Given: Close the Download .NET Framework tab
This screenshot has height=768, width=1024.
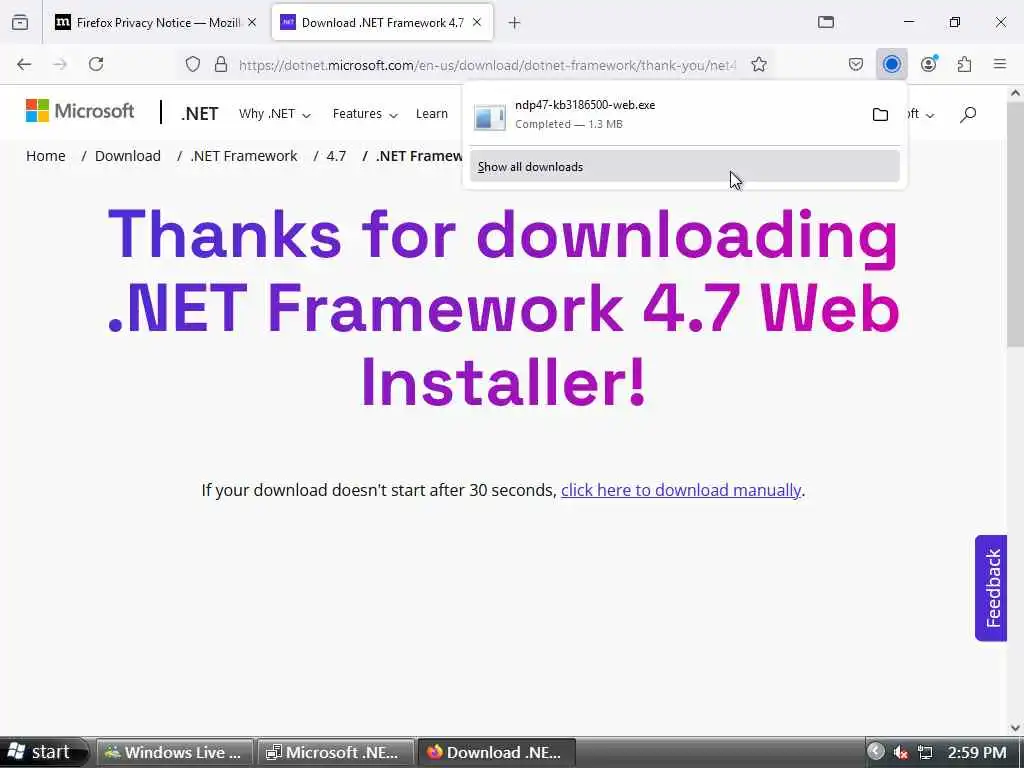Looking at the screenshot, I should (x=477, y=23).
